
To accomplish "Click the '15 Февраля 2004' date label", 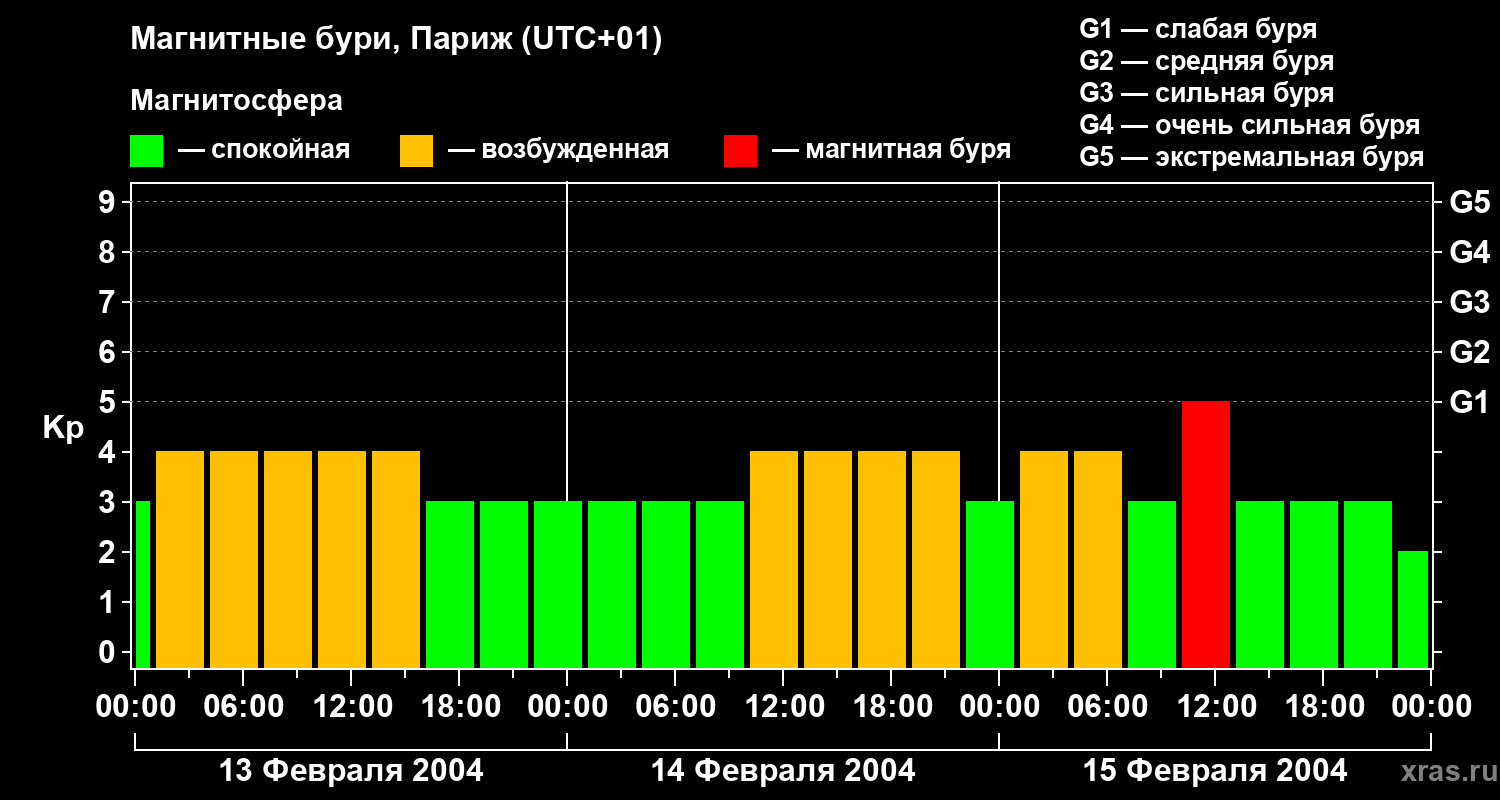I will [1215, 770].
